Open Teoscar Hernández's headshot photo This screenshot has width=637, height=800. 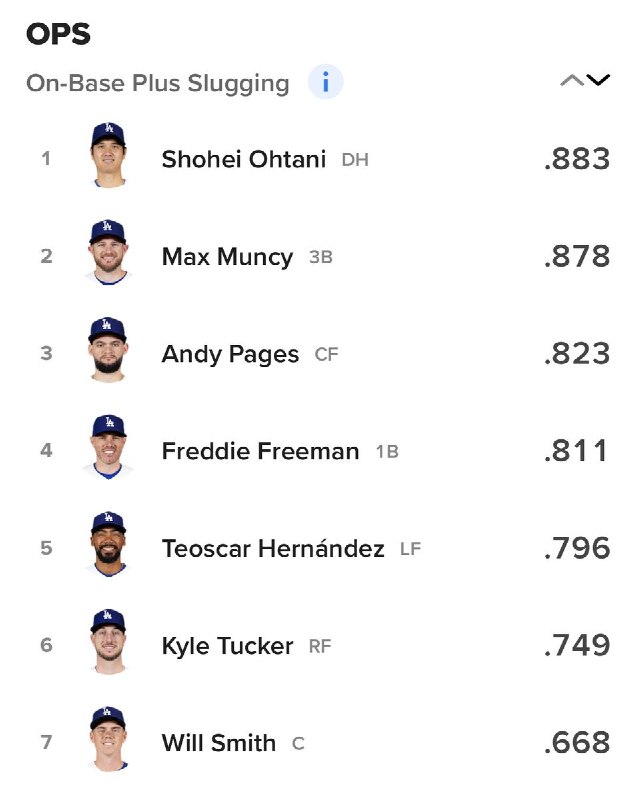click(x=108, y=544)
